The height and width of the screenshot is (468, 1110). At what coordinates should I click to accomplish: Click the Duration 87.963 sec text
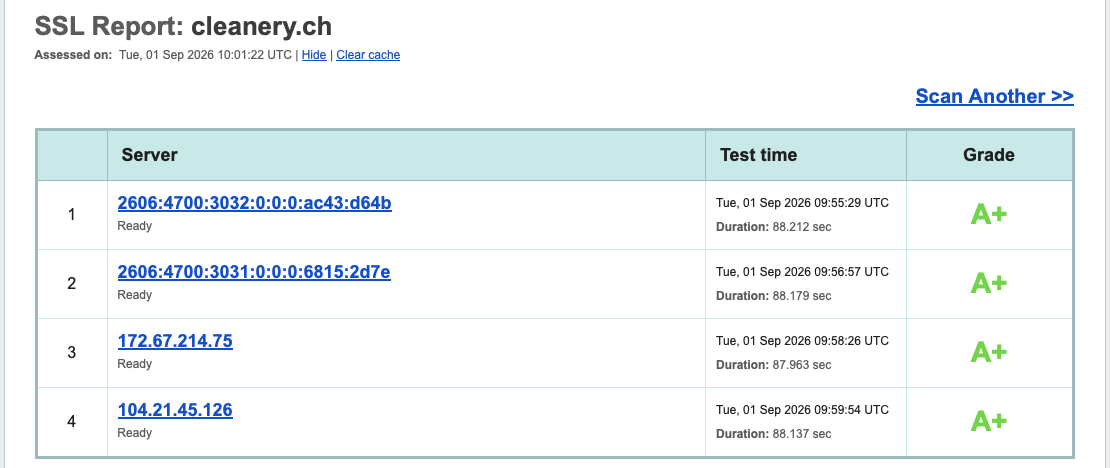(774, 365)
